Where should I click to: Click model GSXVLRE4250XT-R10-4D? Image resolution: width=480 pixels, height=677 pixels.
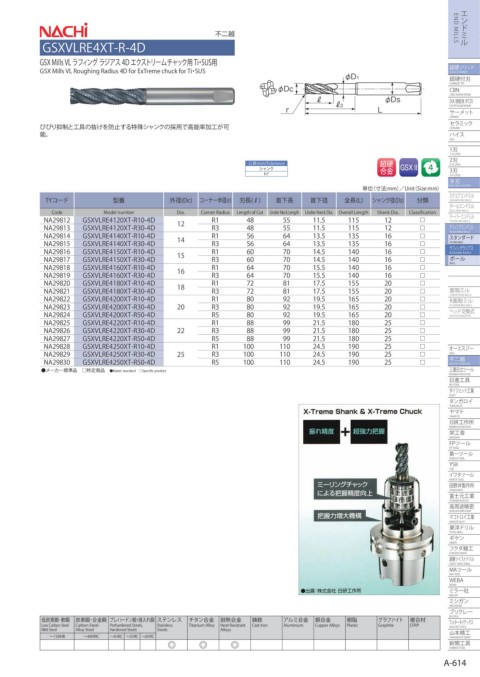pyautogui.click(x=119, y=346)
